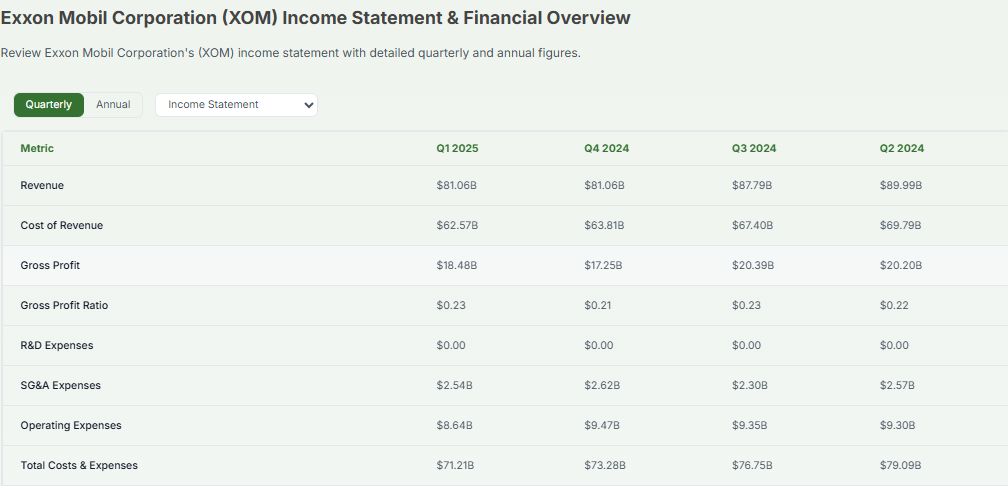Click the Exxon Mobil Income Statement page heading
The height and width of the screenshot is (486, 1008).
pos(315,18)
